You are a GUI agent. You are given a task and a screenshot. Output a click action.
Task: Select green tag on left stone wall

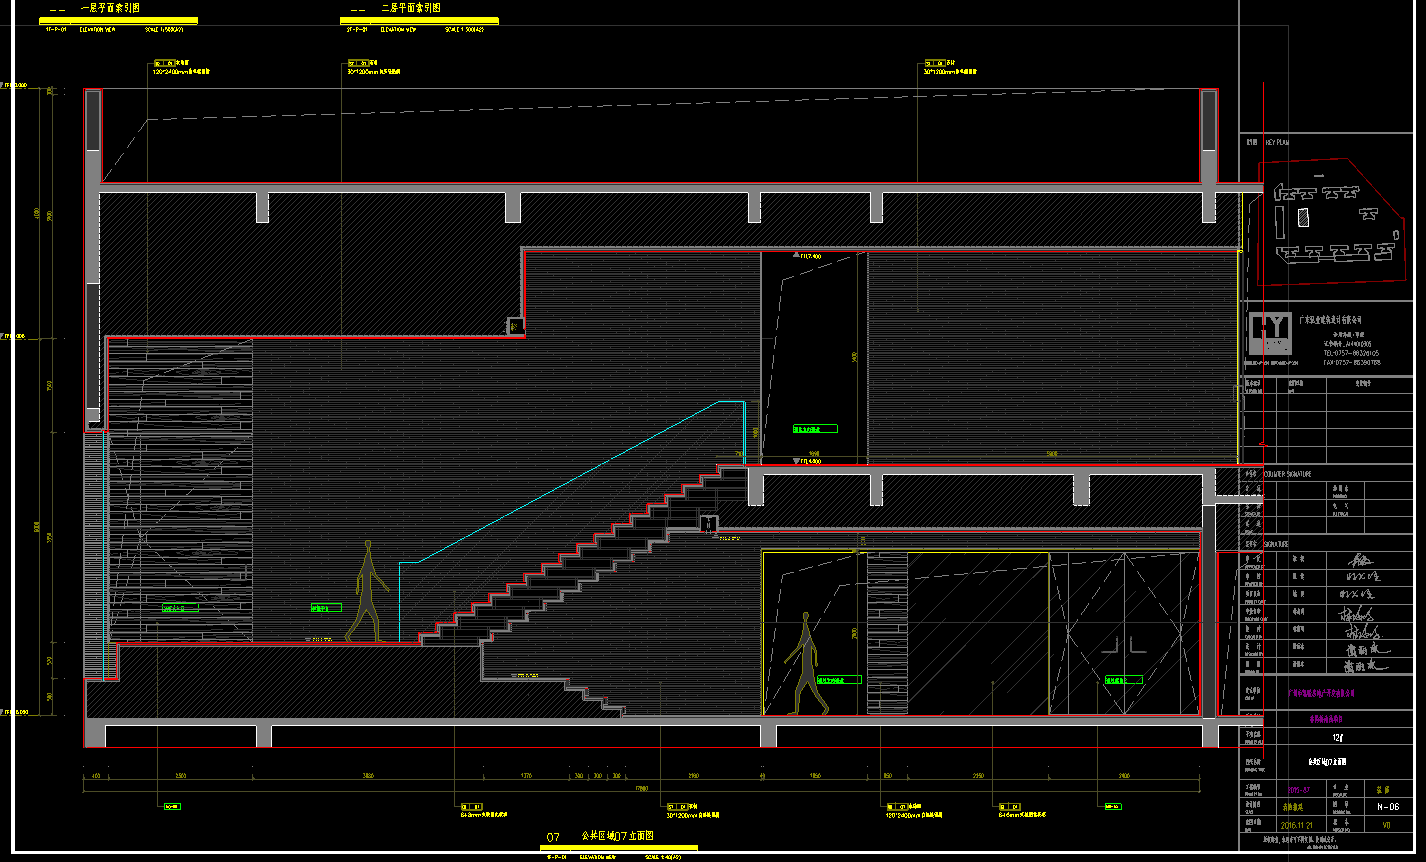[180, 607]
